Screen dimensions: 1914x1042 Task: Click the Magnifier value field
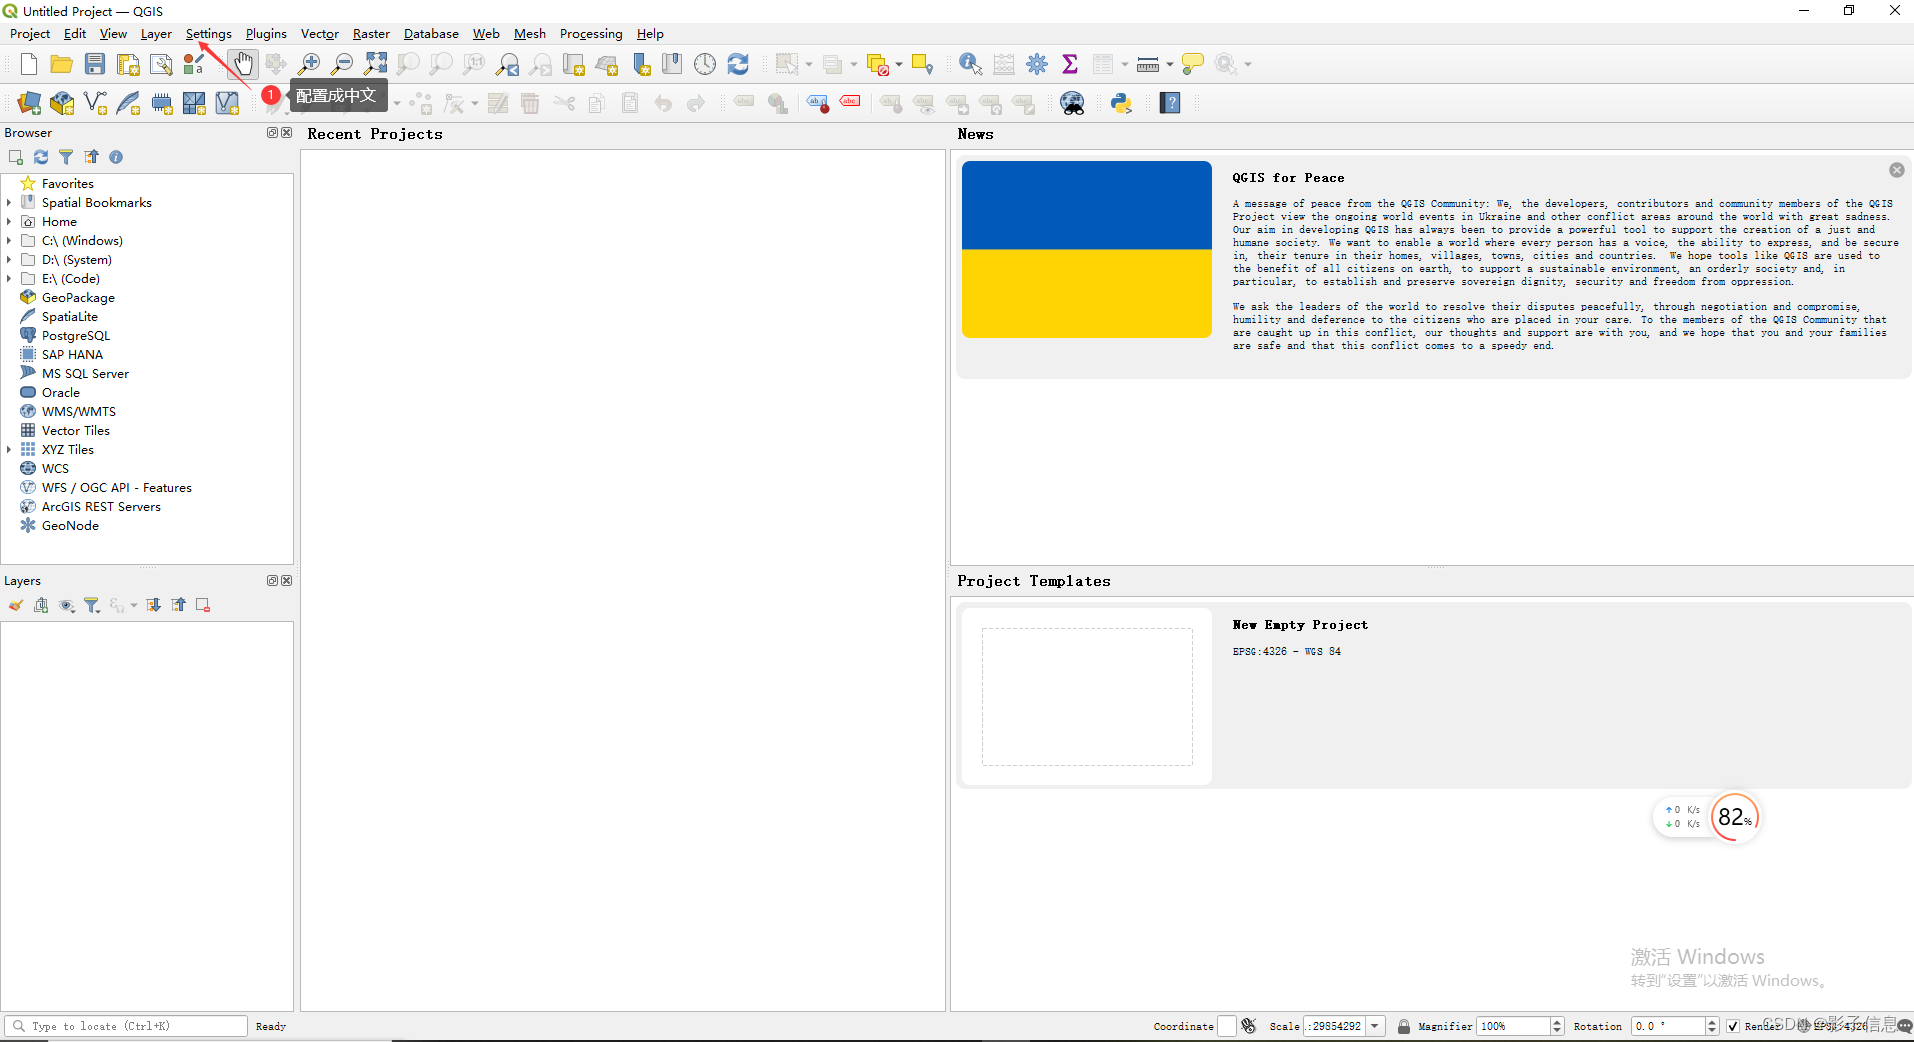coord(1512,1026)
